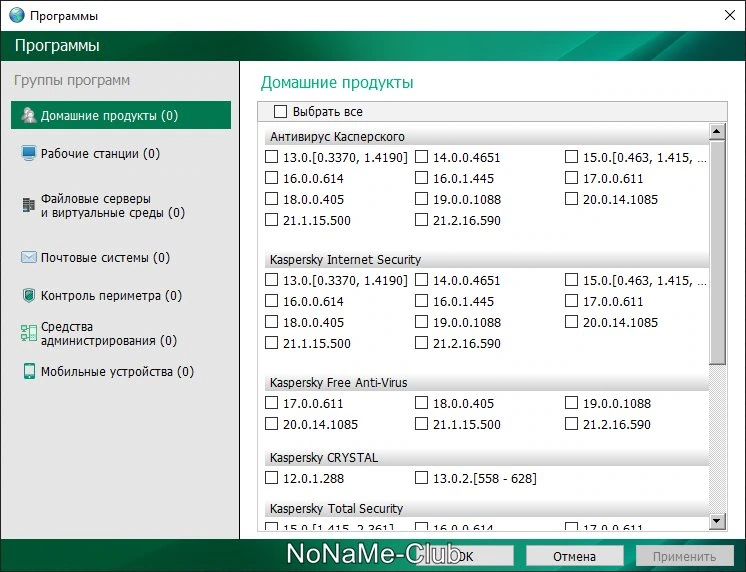
Task: Click the Домашние продукты people icon
Action: point(29,115)
